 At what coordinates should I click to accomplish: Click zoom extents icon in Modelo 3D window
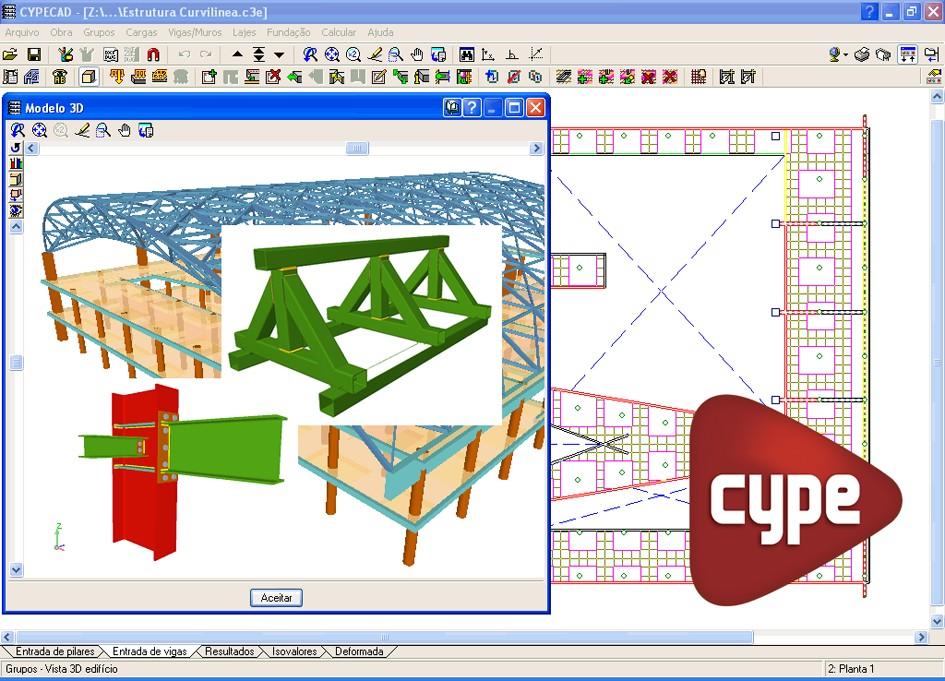tap(39, 130)
